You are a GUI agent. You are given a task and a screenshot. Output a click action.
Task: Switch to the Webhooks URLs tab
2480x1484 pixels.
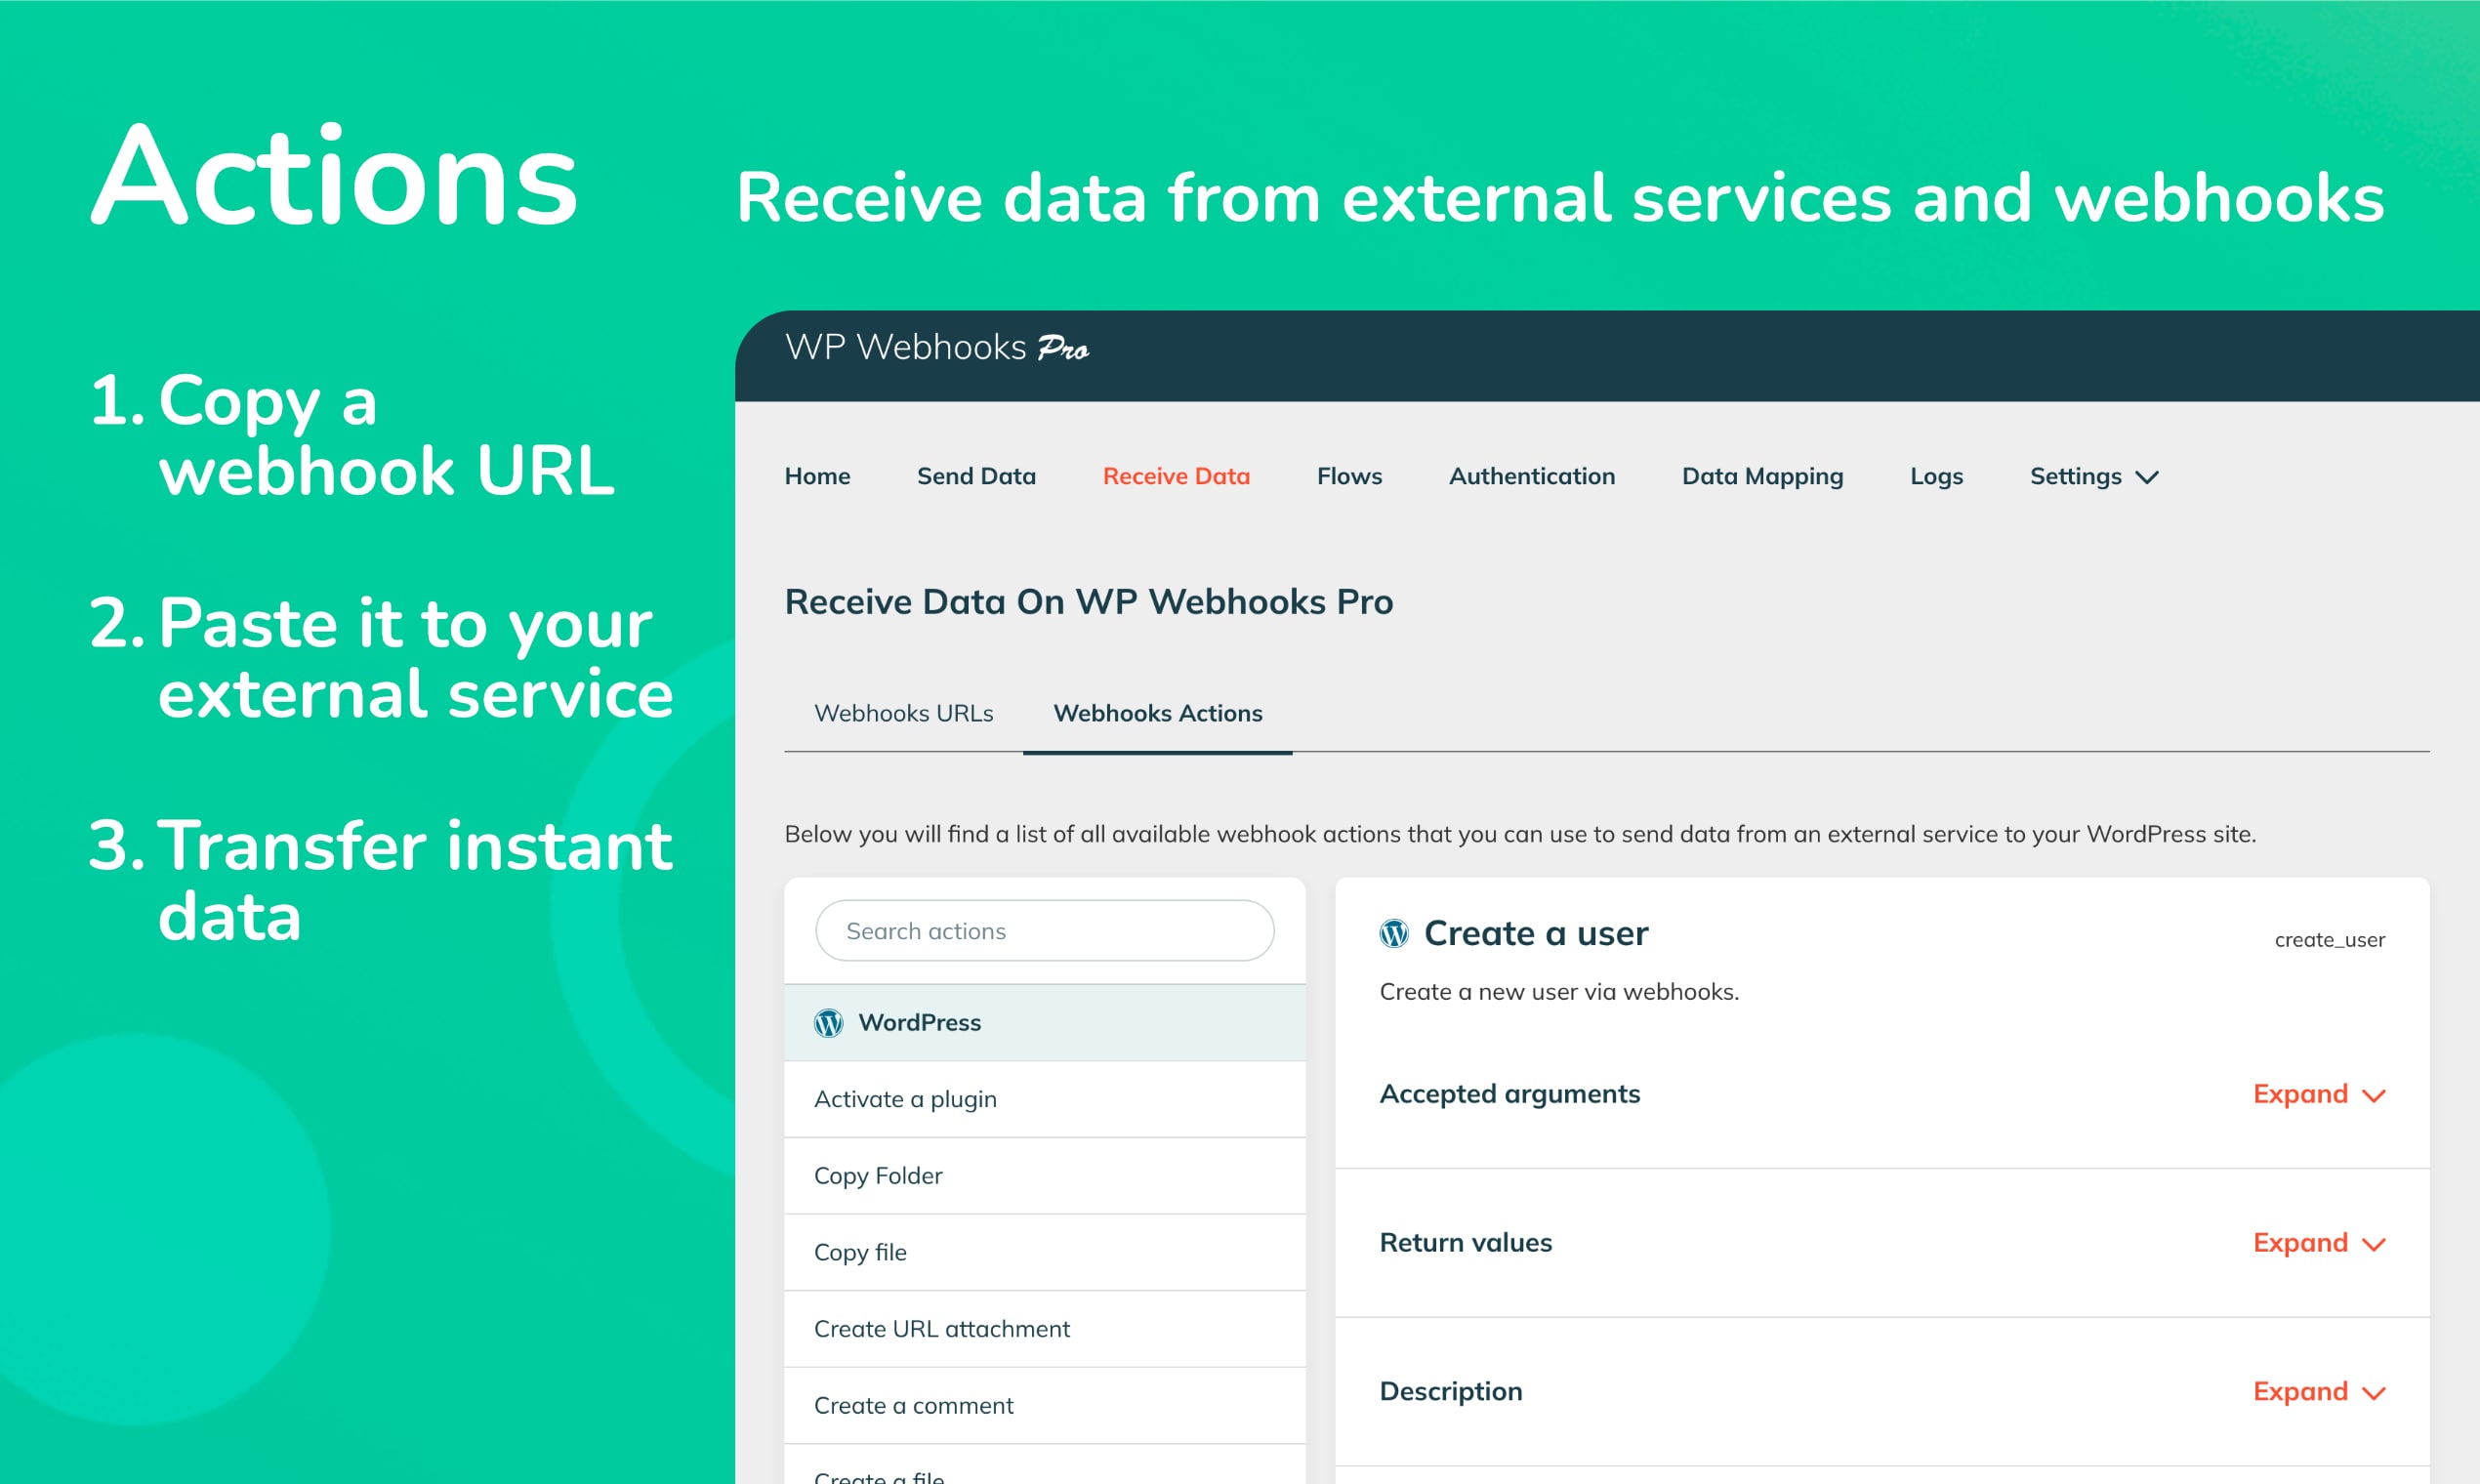[x=904, y=713]
